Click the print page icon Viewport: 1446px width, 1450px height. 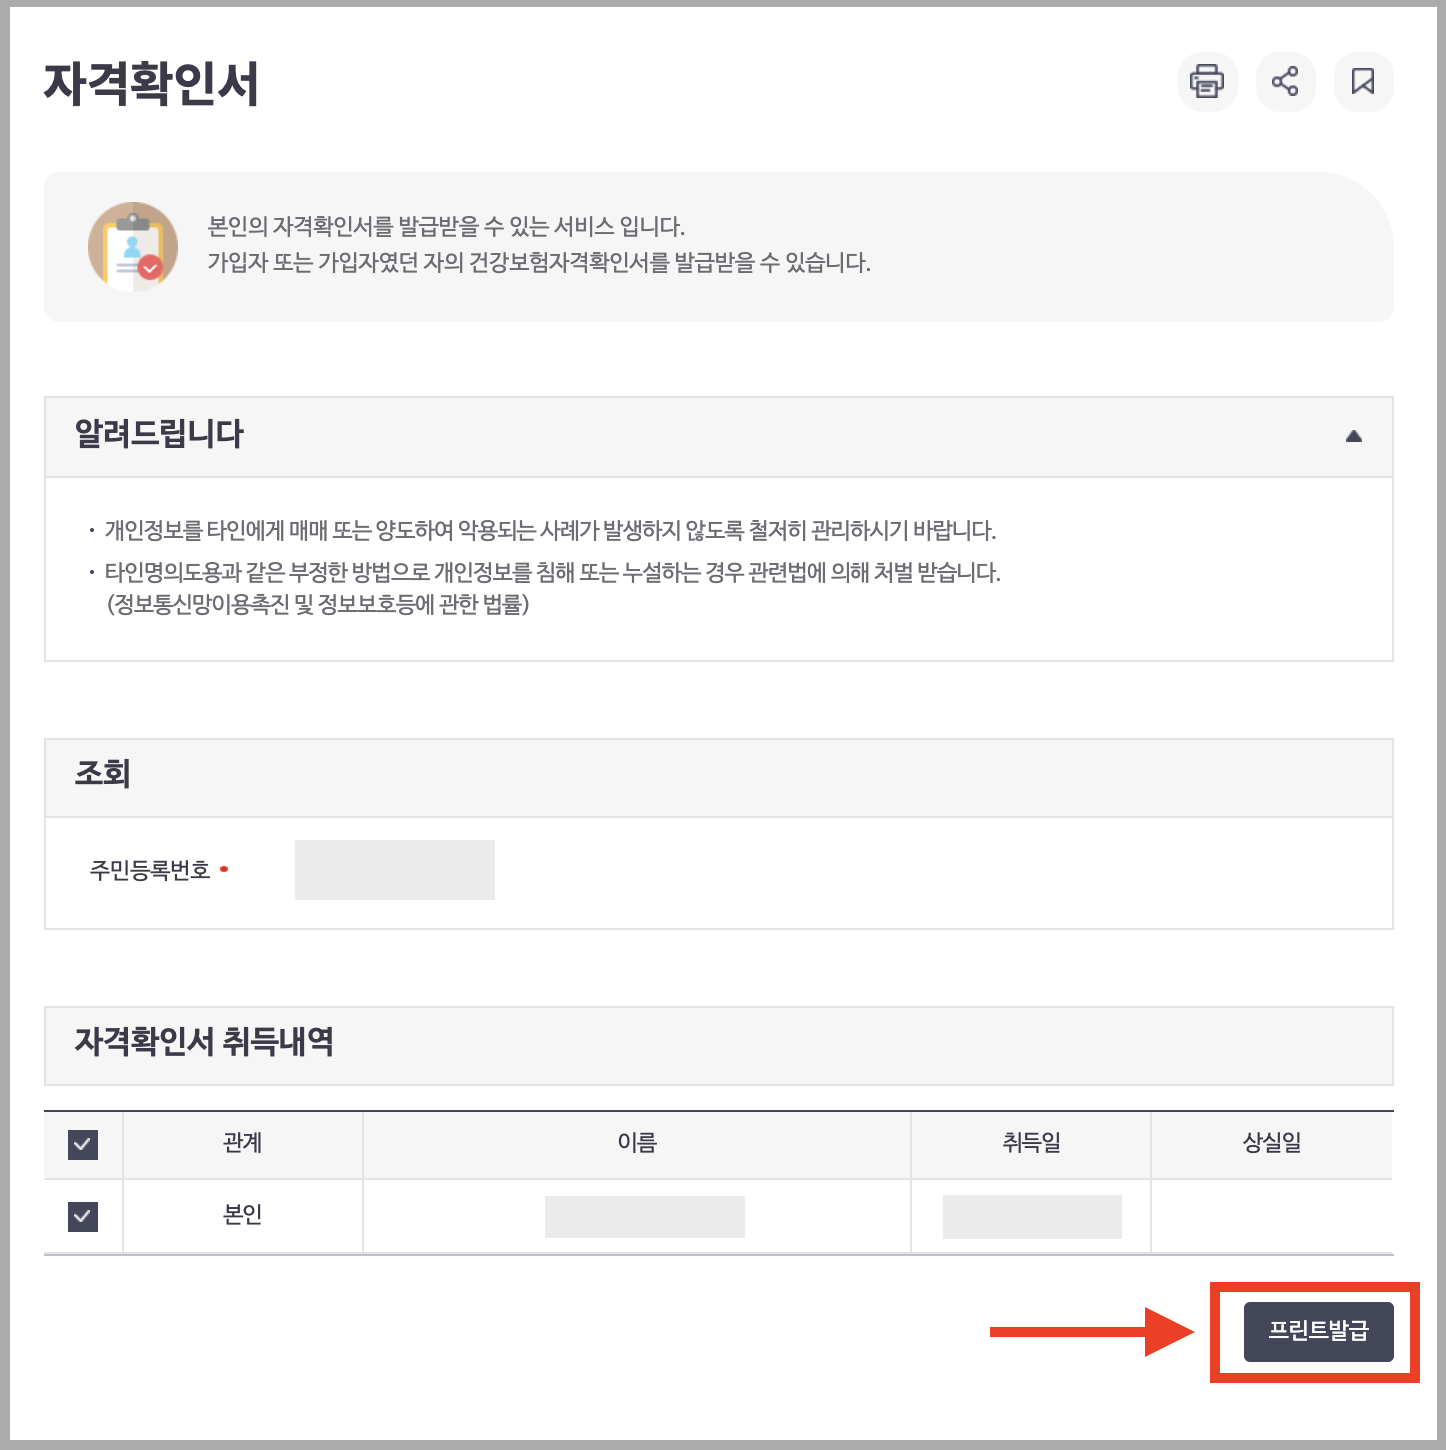[1207, 81]
